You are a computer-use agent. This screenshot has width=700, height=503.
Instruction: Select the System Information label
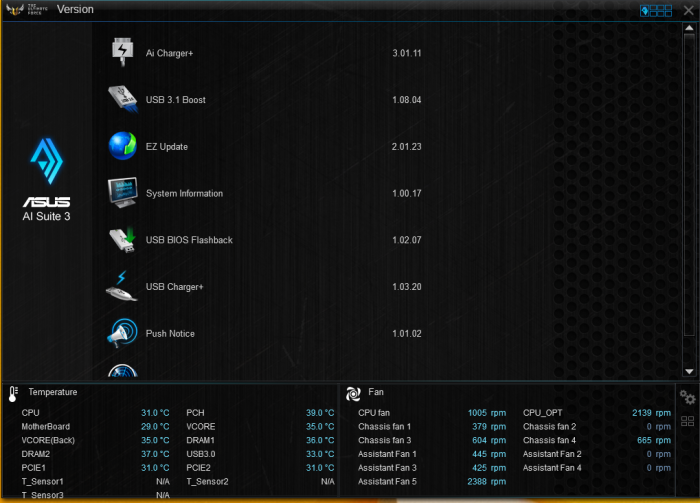[184, 193]
